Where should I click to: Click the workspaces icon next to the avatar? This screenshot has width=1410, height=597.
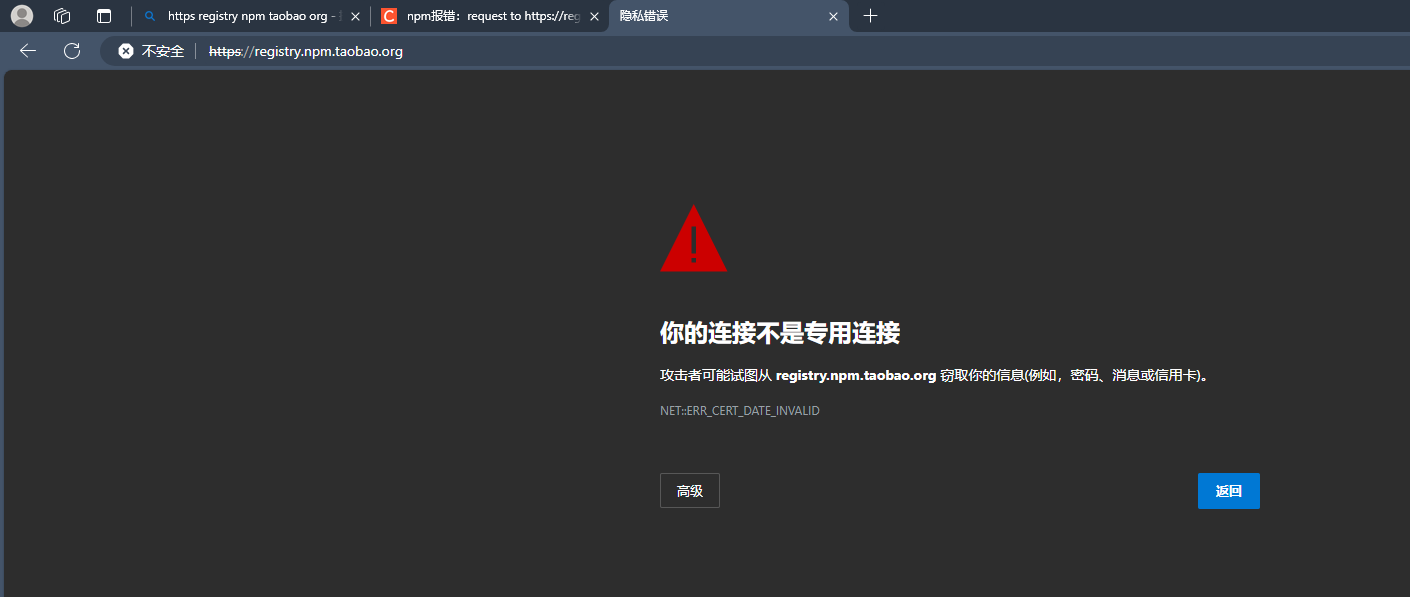point(61,16)
